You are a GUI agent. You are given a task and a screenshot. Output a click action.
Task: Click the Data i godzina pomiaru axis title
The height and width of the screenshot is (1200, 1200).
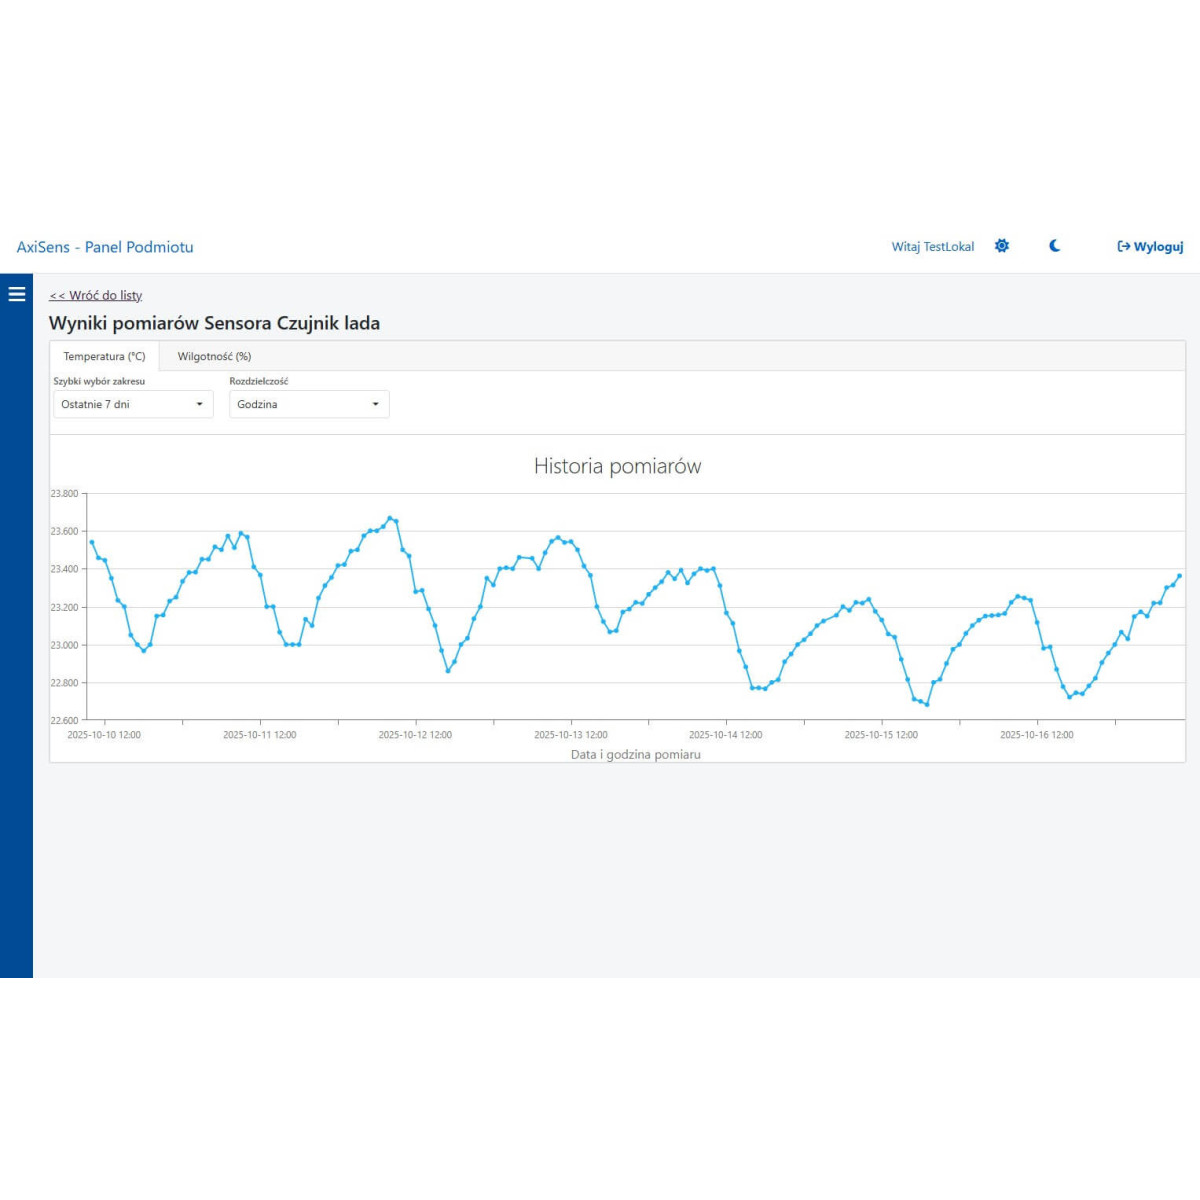coord(635,755)
